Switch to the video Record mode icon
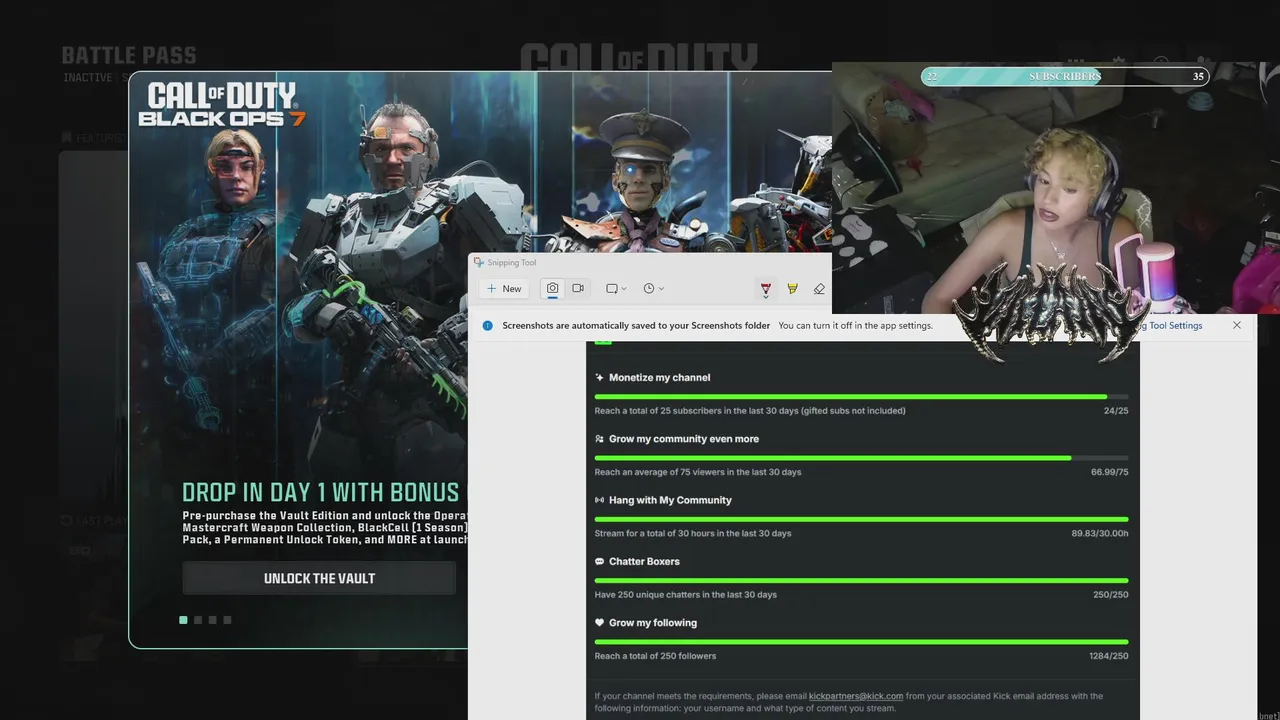The width and height of the screenshot is (1280, 720). point(578,289)
